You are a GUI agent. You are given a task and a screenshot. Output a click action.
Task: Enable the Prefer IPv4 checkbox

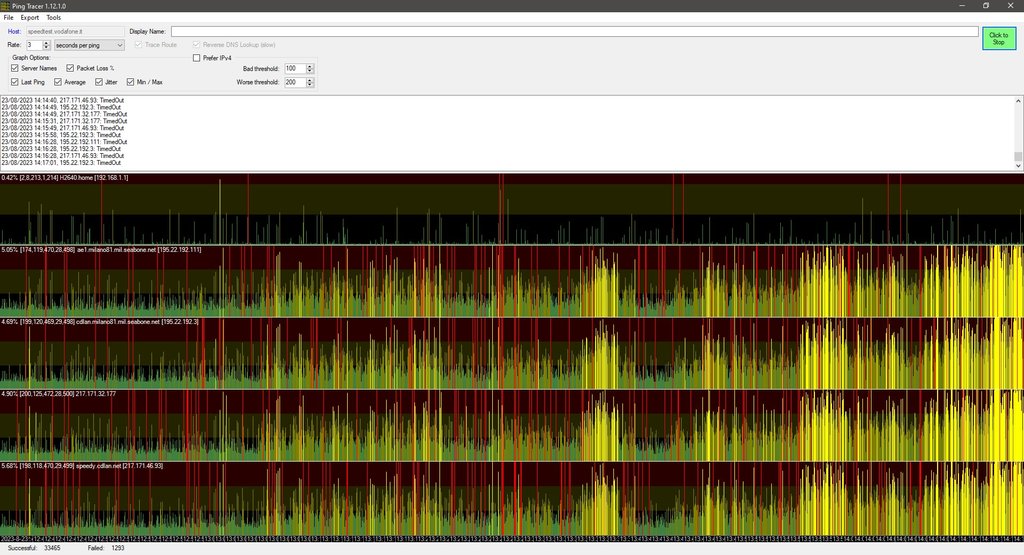click(x=197, y=58)
